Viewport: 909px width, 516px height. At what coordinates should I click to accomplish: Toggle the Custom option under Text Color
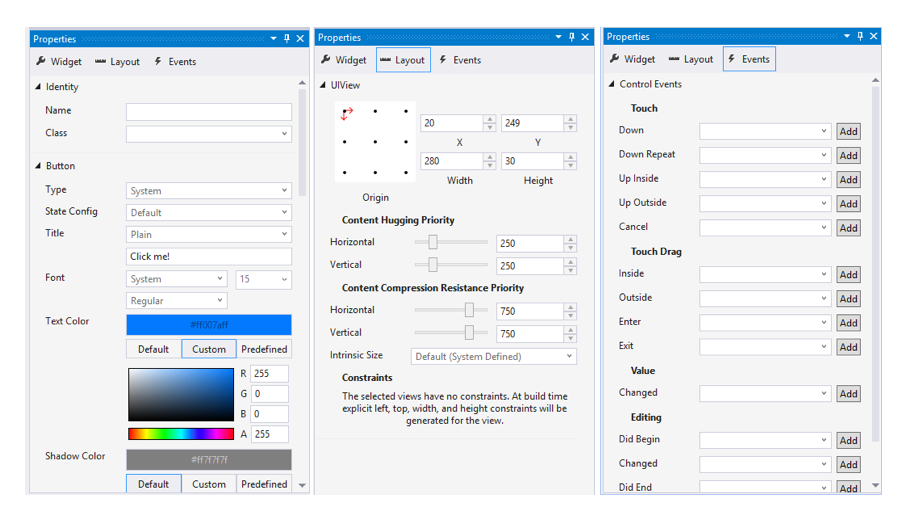tap(209, 349)
